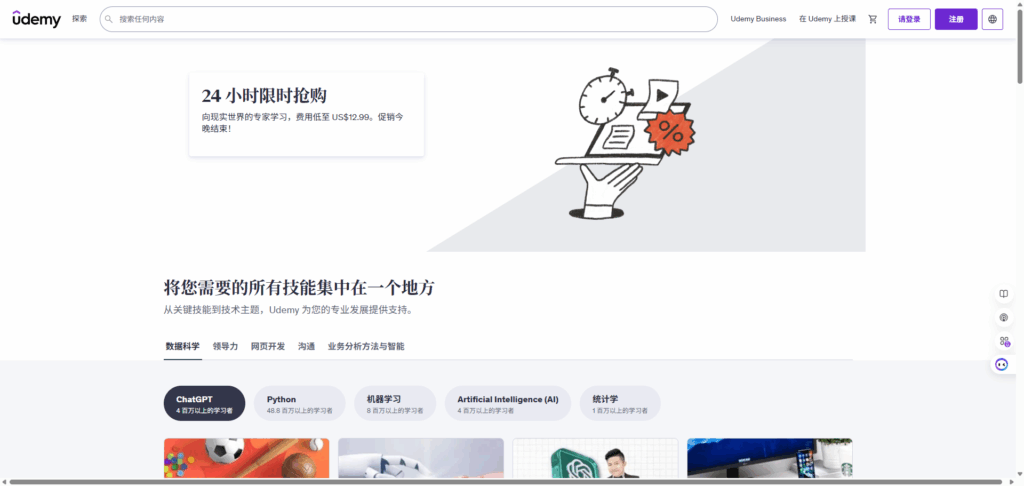Click the search magnifier icon

(109, 20)
